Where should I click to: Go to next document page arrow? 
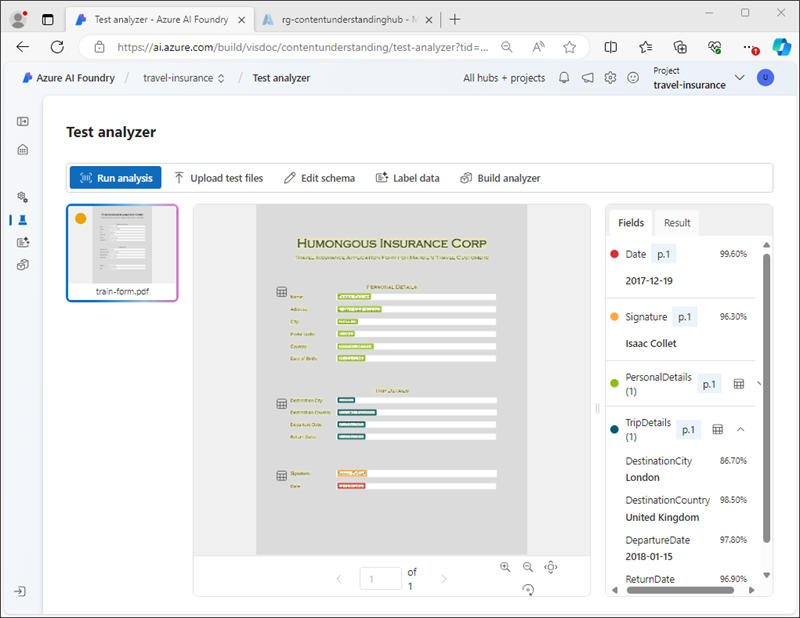443,579
